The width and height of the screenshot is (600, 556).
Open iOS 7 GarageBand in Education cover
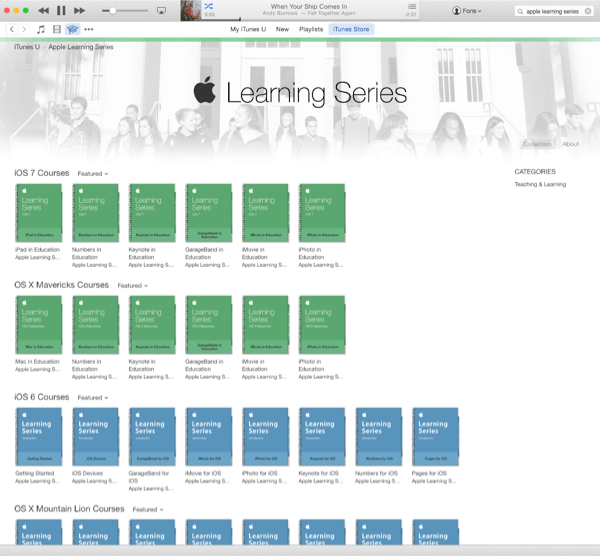point(209,213)
